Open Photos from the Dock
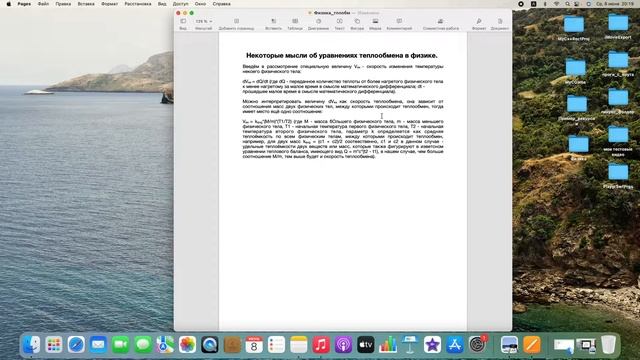The width and height of the screenshot is (640, 360). (188, 345)
